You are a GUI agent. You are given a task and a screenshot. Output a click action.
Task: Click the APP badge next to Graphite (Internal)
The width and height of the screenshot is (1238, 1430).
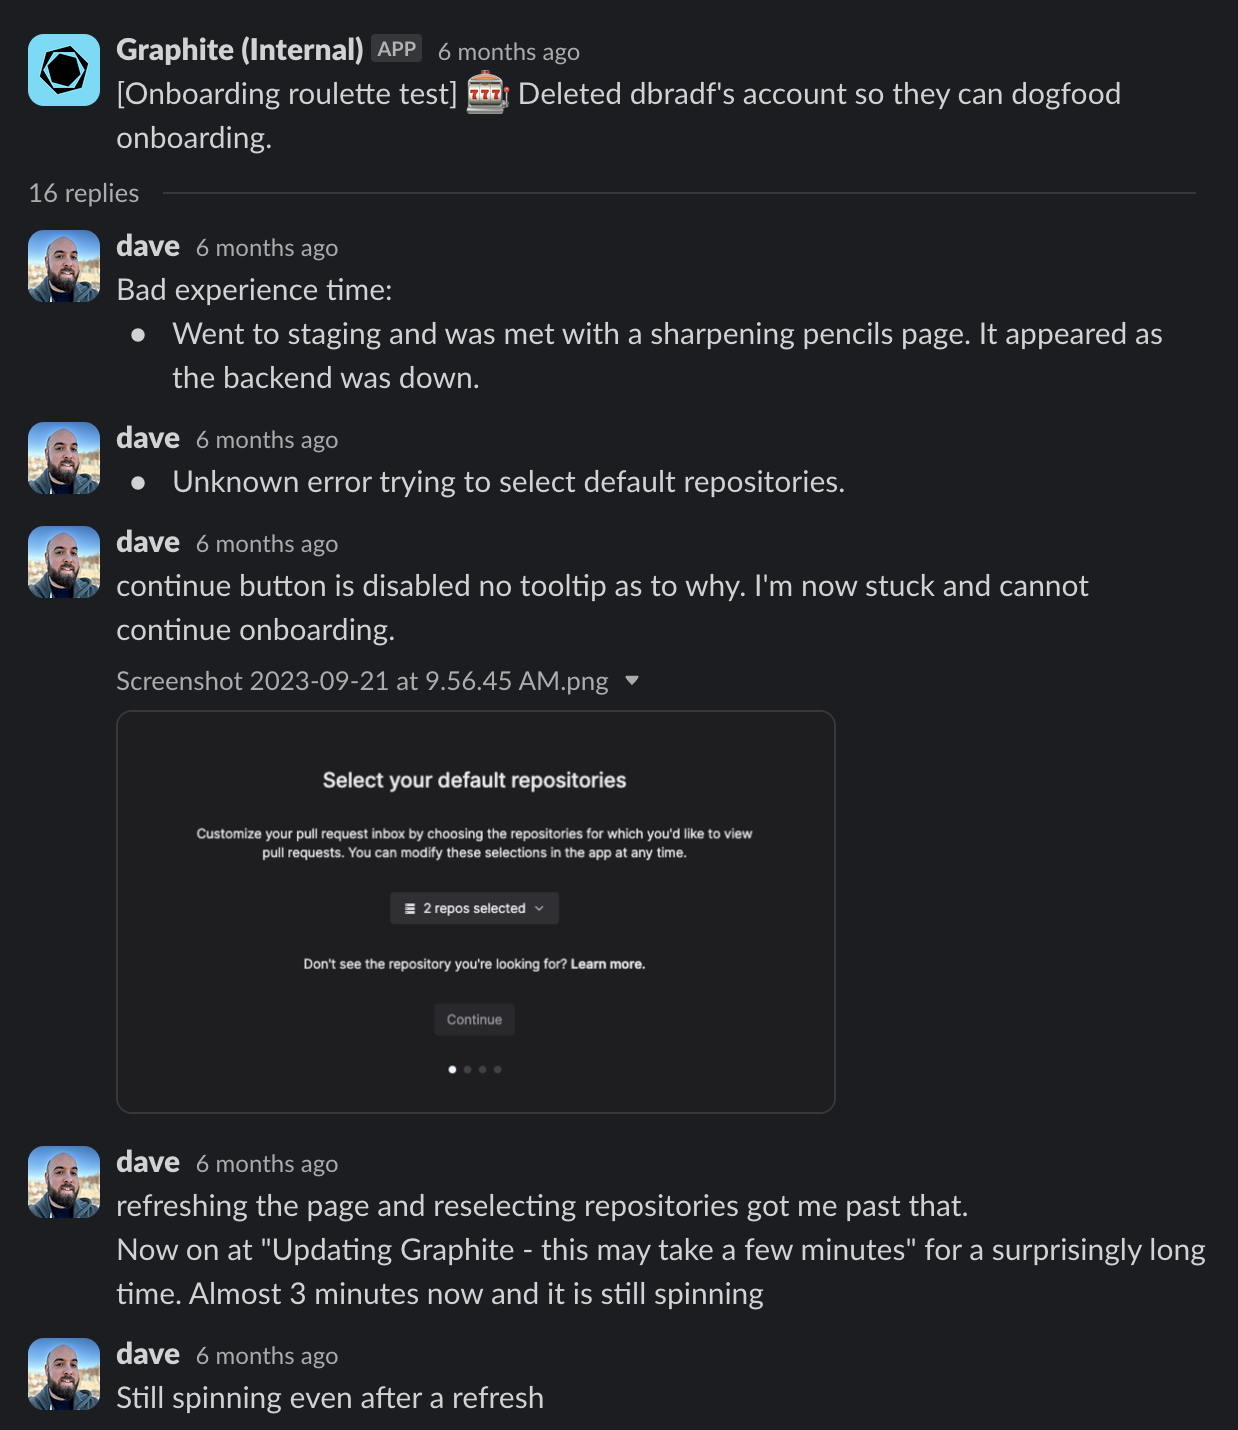point(395,48)
